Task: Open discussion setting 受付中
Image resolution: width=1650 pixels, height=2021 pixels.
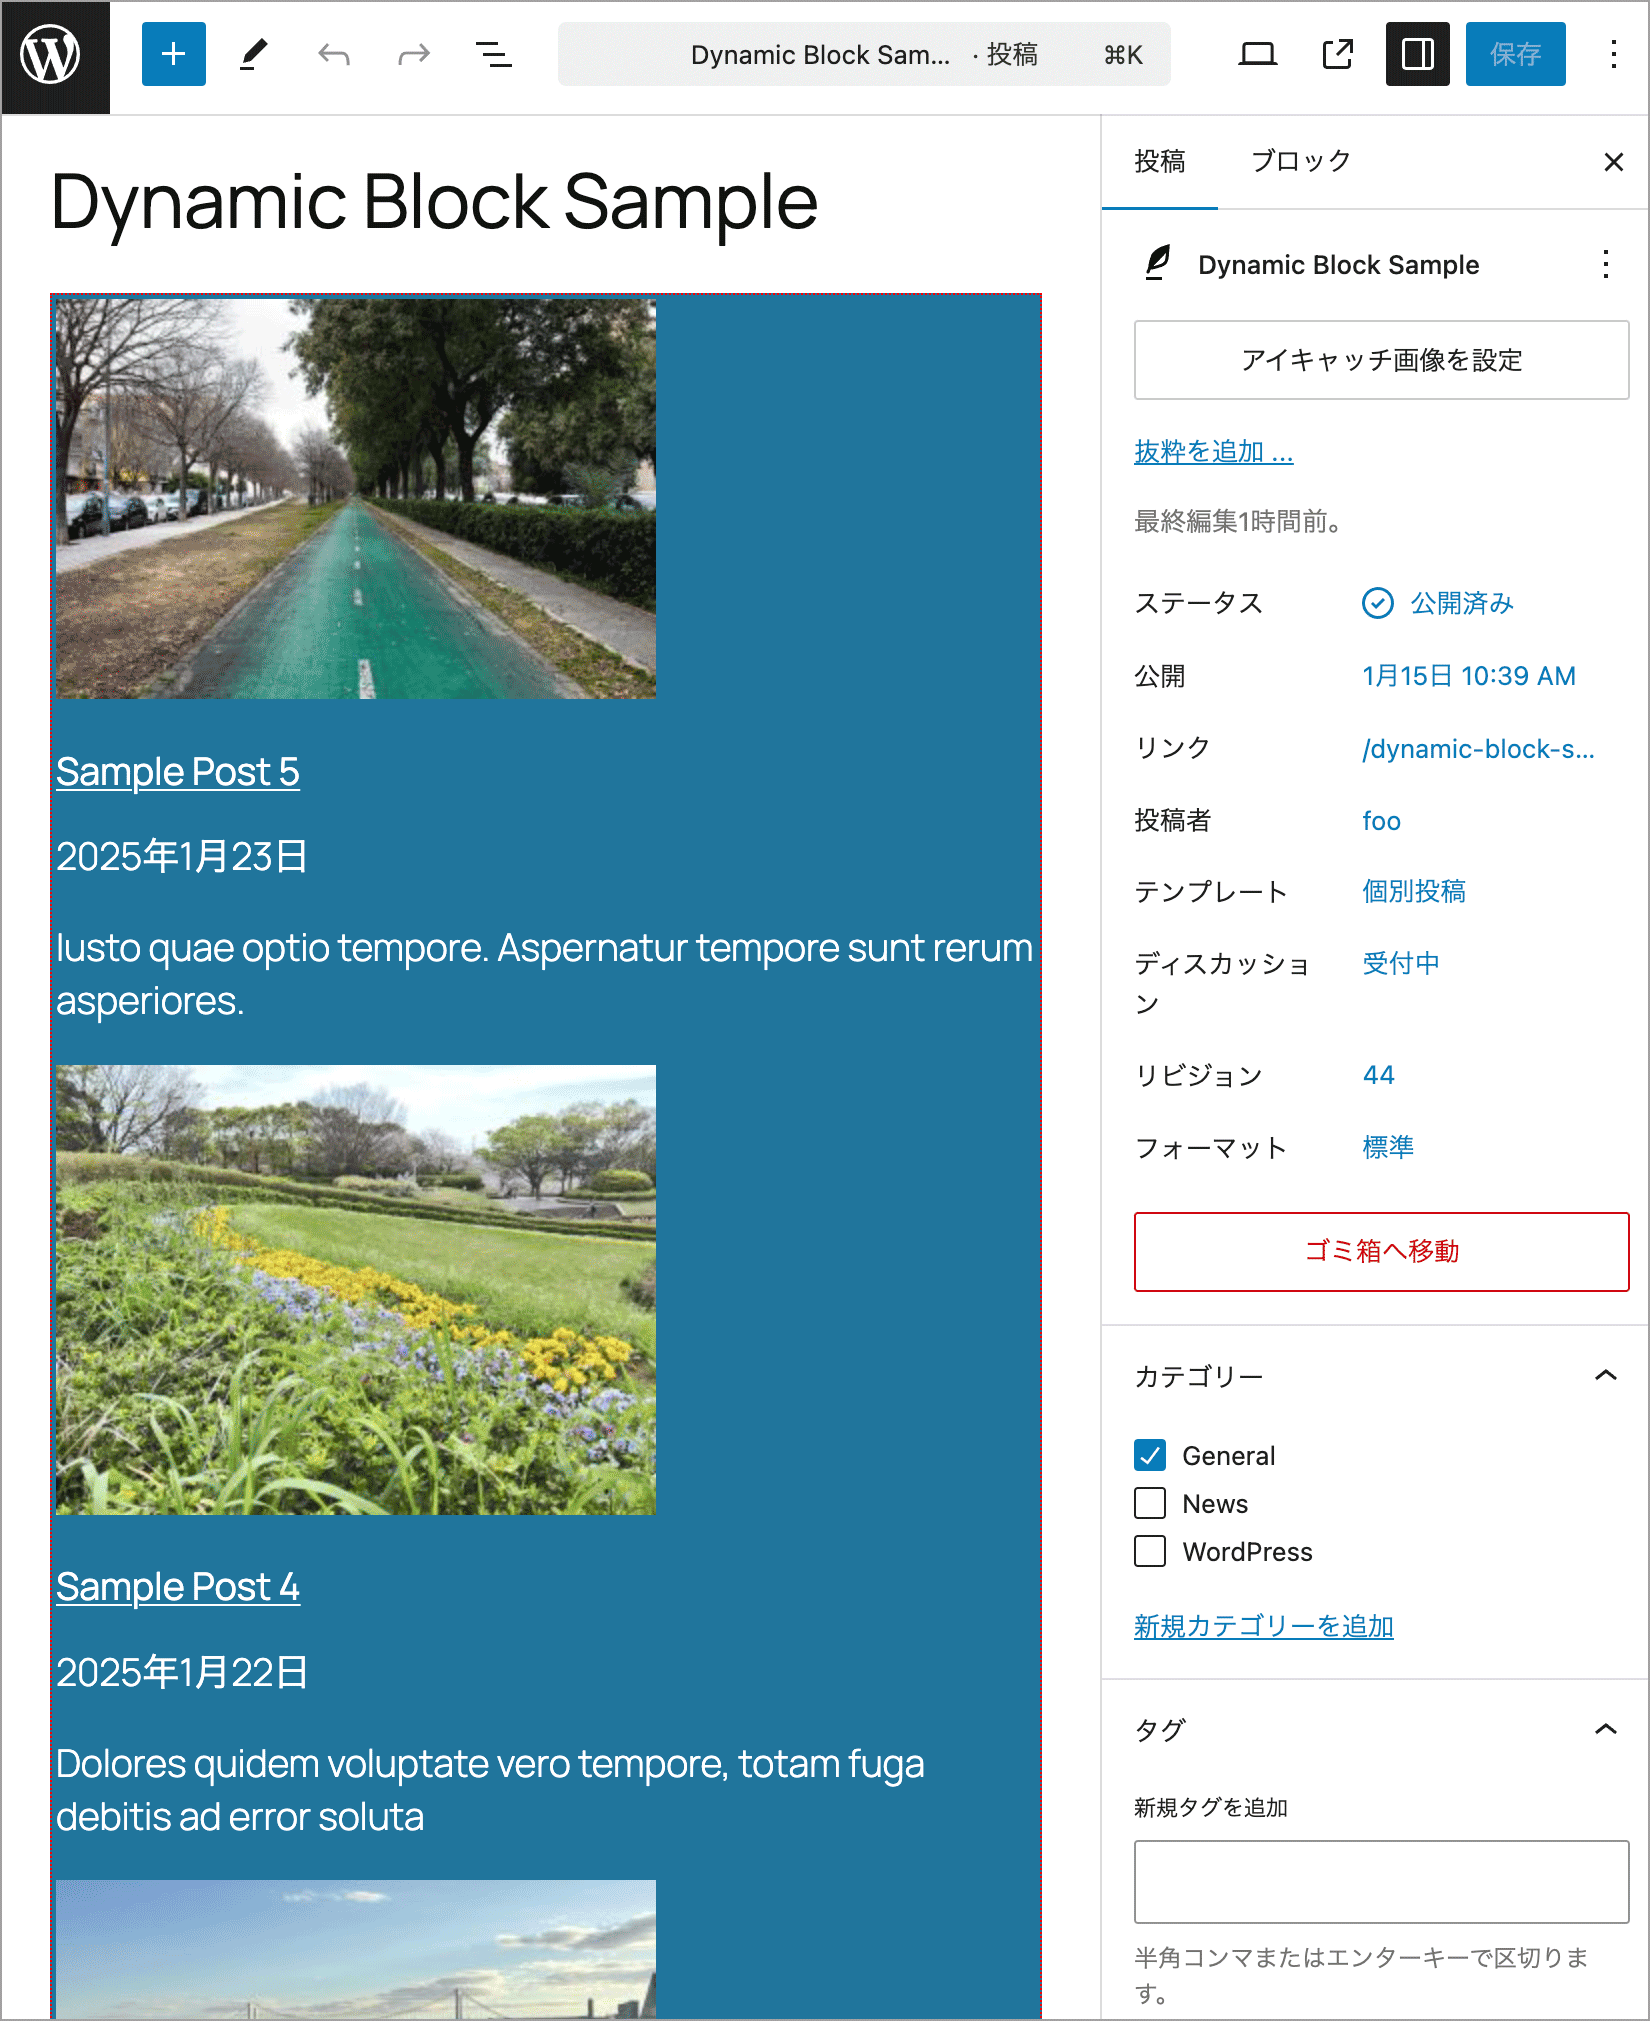Action: tap(1401, 963)
